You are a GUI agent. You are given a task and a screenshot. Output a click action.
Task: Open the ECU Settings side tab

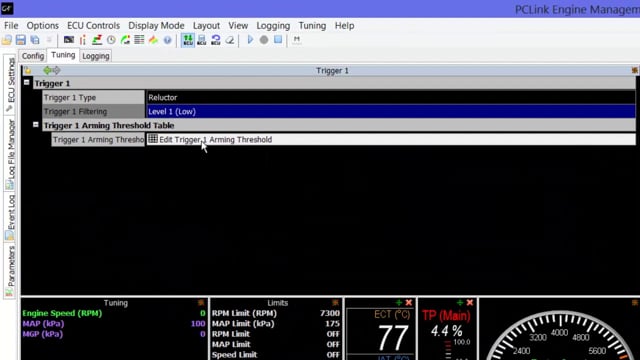point(10,85)
